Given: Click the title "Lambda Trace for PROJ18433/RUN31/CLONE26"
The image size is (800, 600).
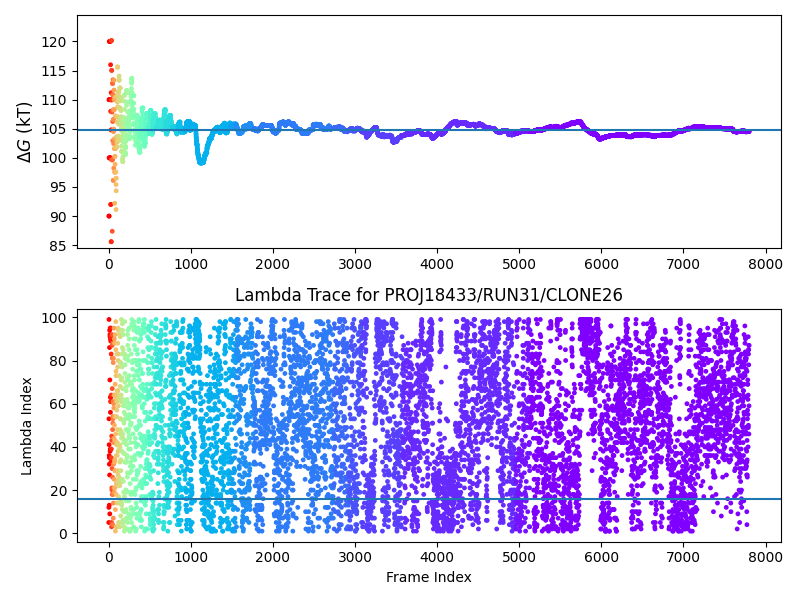Looking at the screenshot, I should 429,295.
